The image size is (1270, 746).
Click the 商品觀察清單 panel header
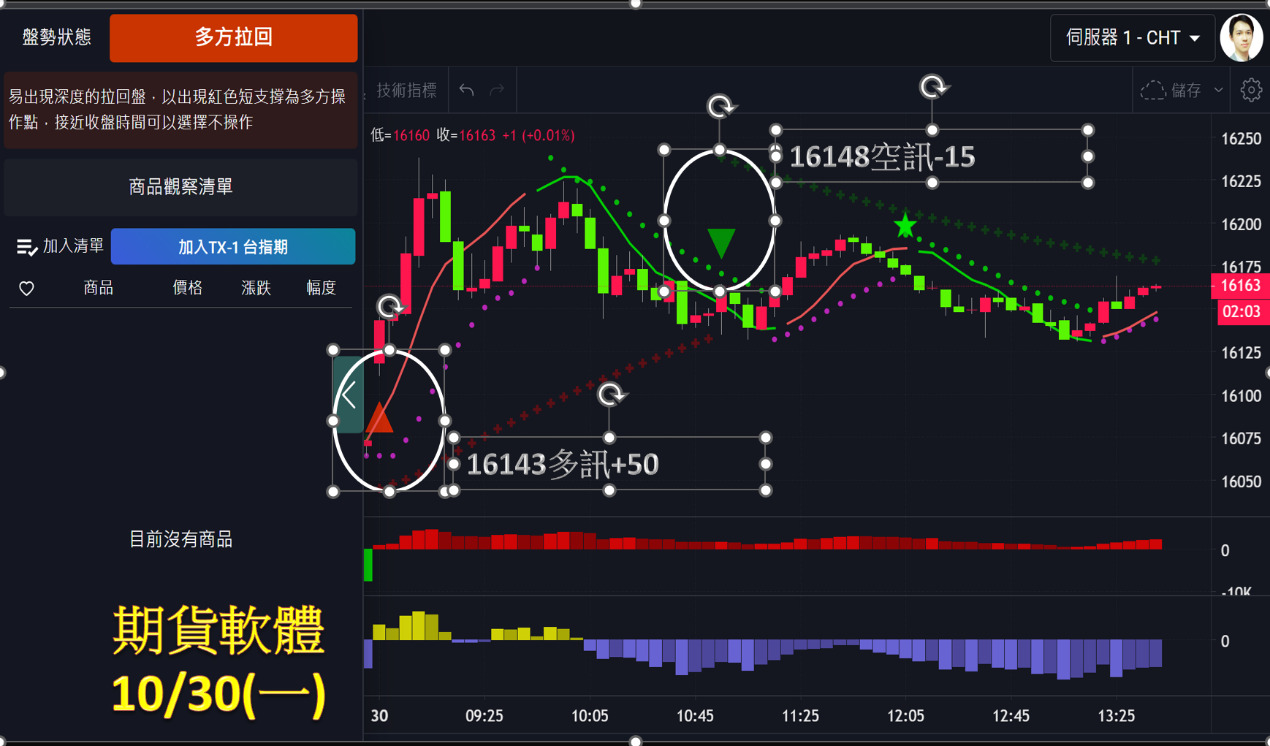coord(180,187)
